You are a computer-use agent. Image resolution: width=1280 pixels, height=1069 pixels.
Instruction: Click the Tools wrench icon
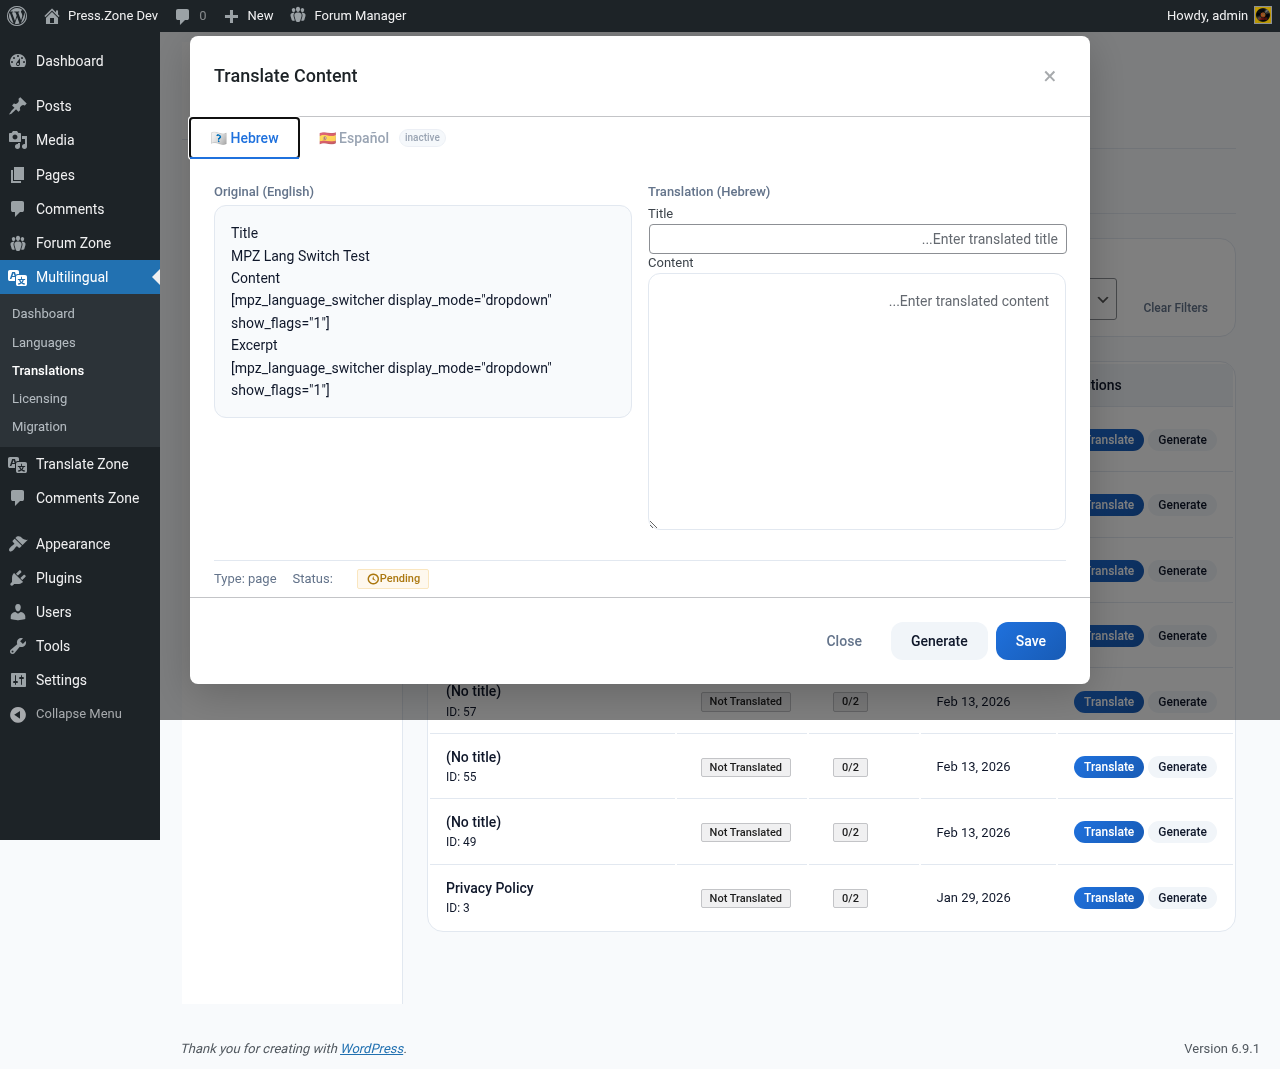[18, 646]
